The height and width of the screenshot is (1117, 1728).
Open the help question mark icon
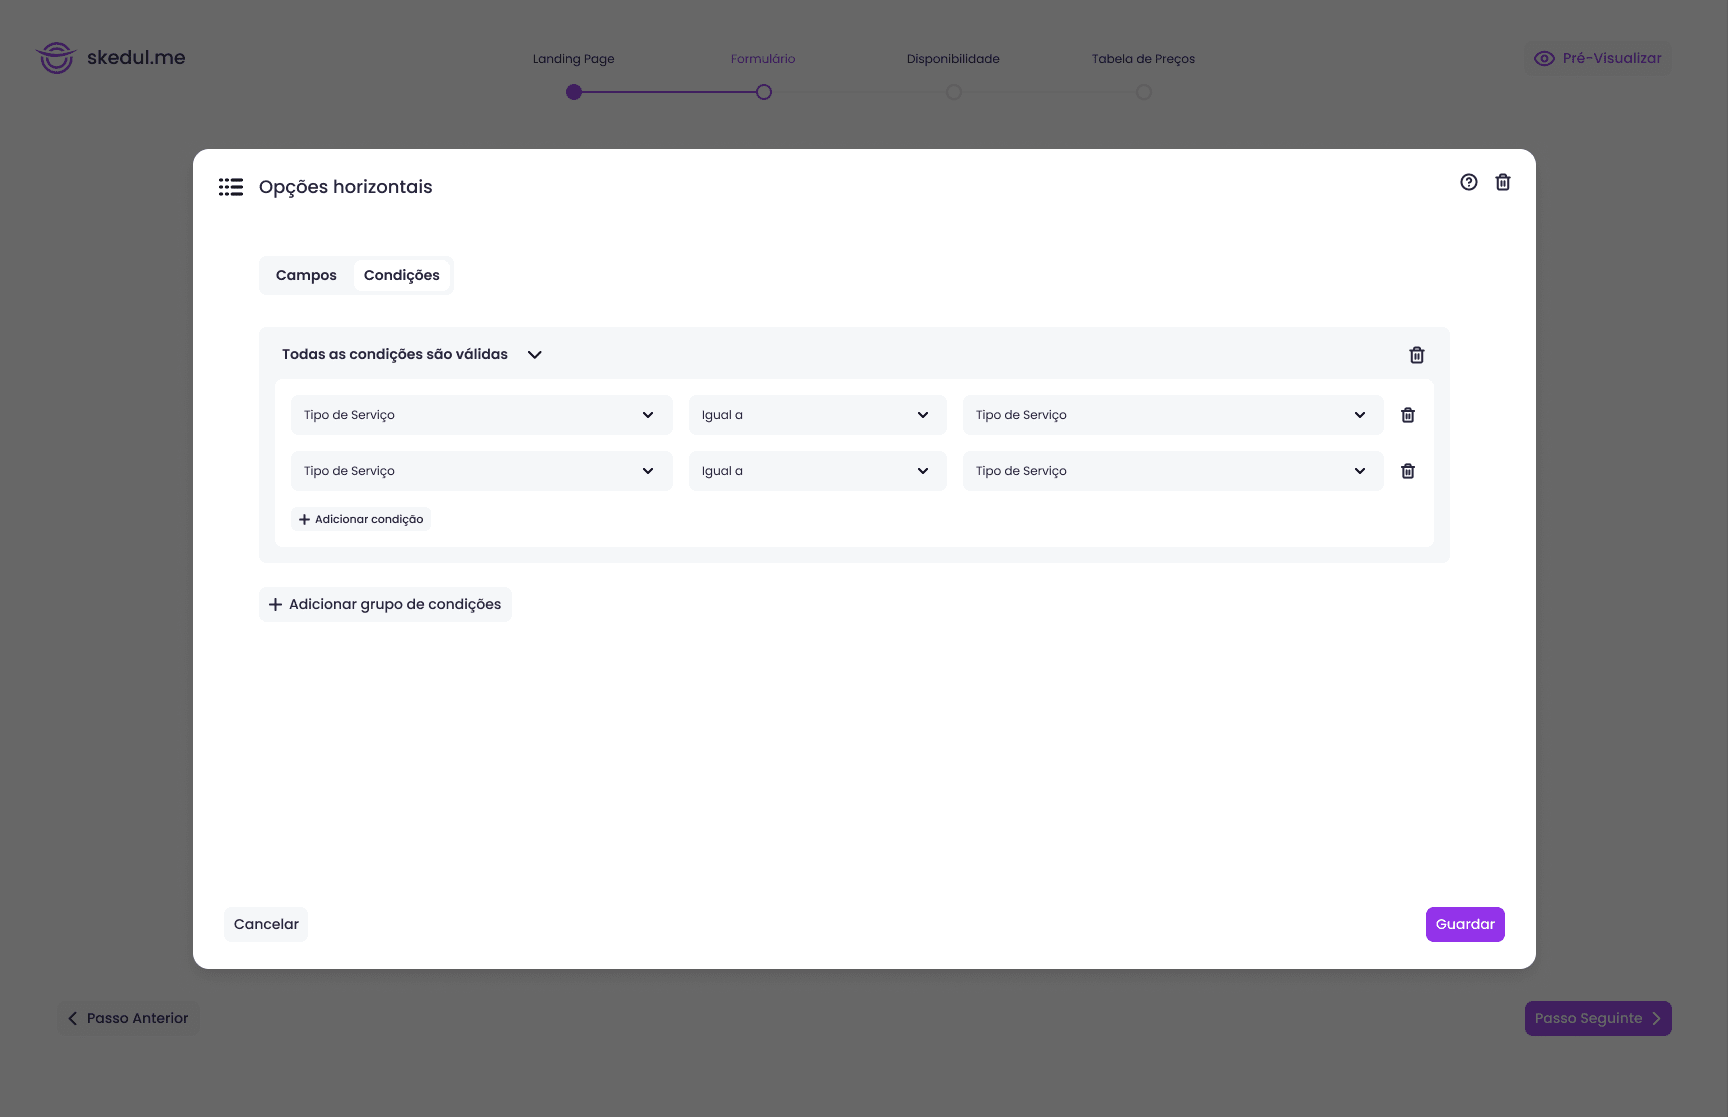[1469, 182]
